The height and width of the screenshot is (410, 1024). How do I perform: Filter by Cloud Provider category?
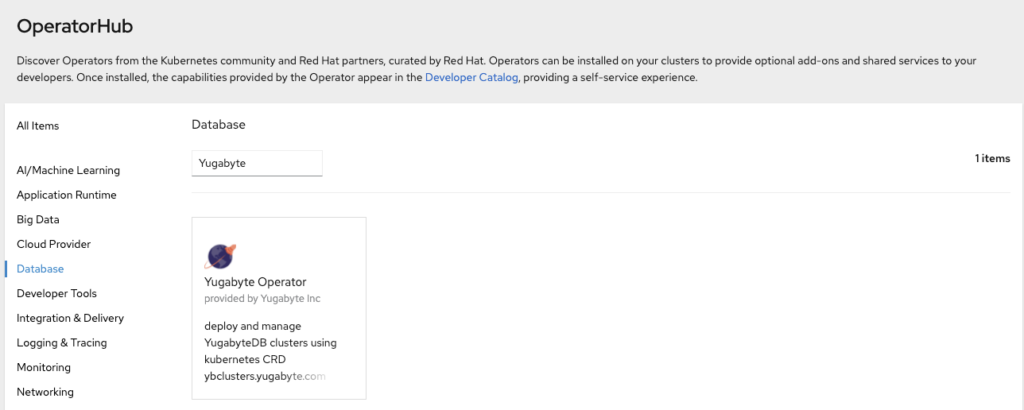click(x=54, y=244)
